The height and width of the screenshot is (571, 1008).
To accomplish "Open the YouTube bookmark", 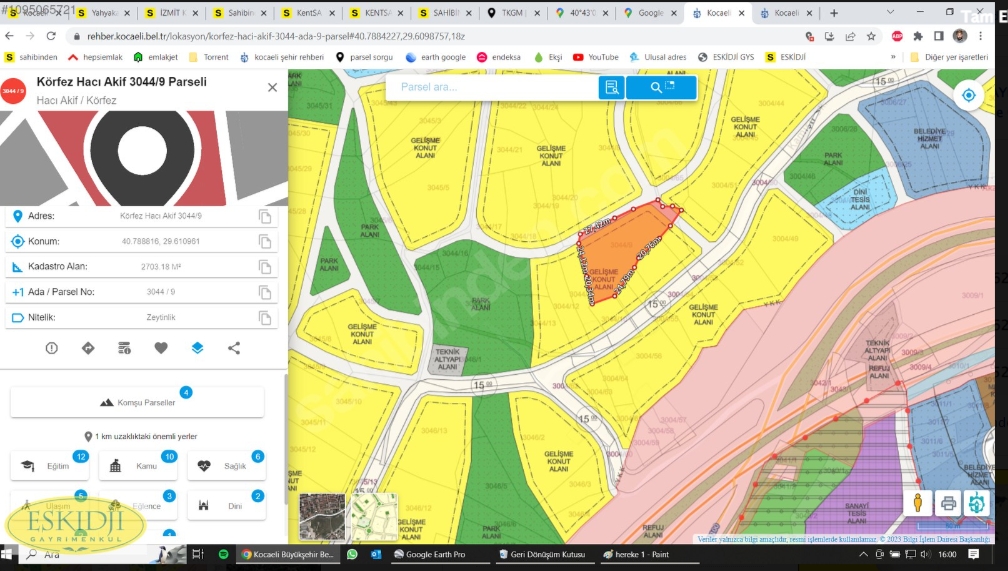I will [596, 57].
